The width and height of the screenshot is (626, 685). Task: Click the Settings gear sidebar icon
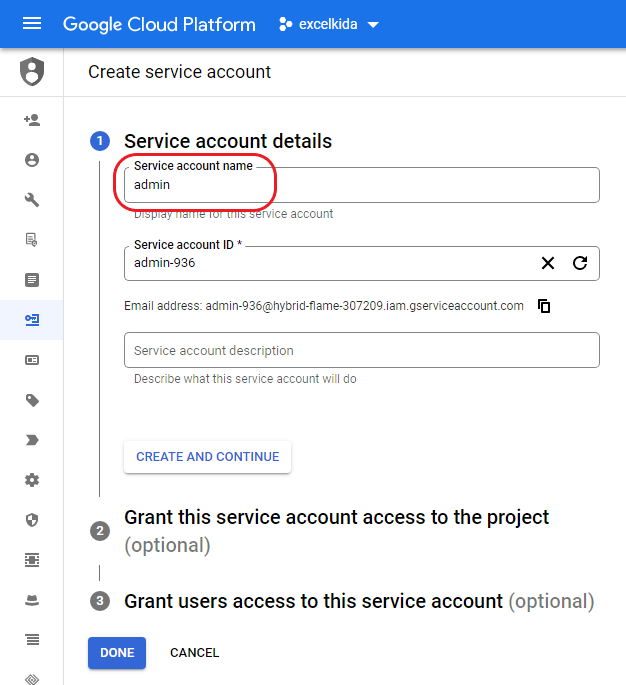click(32, 480)
